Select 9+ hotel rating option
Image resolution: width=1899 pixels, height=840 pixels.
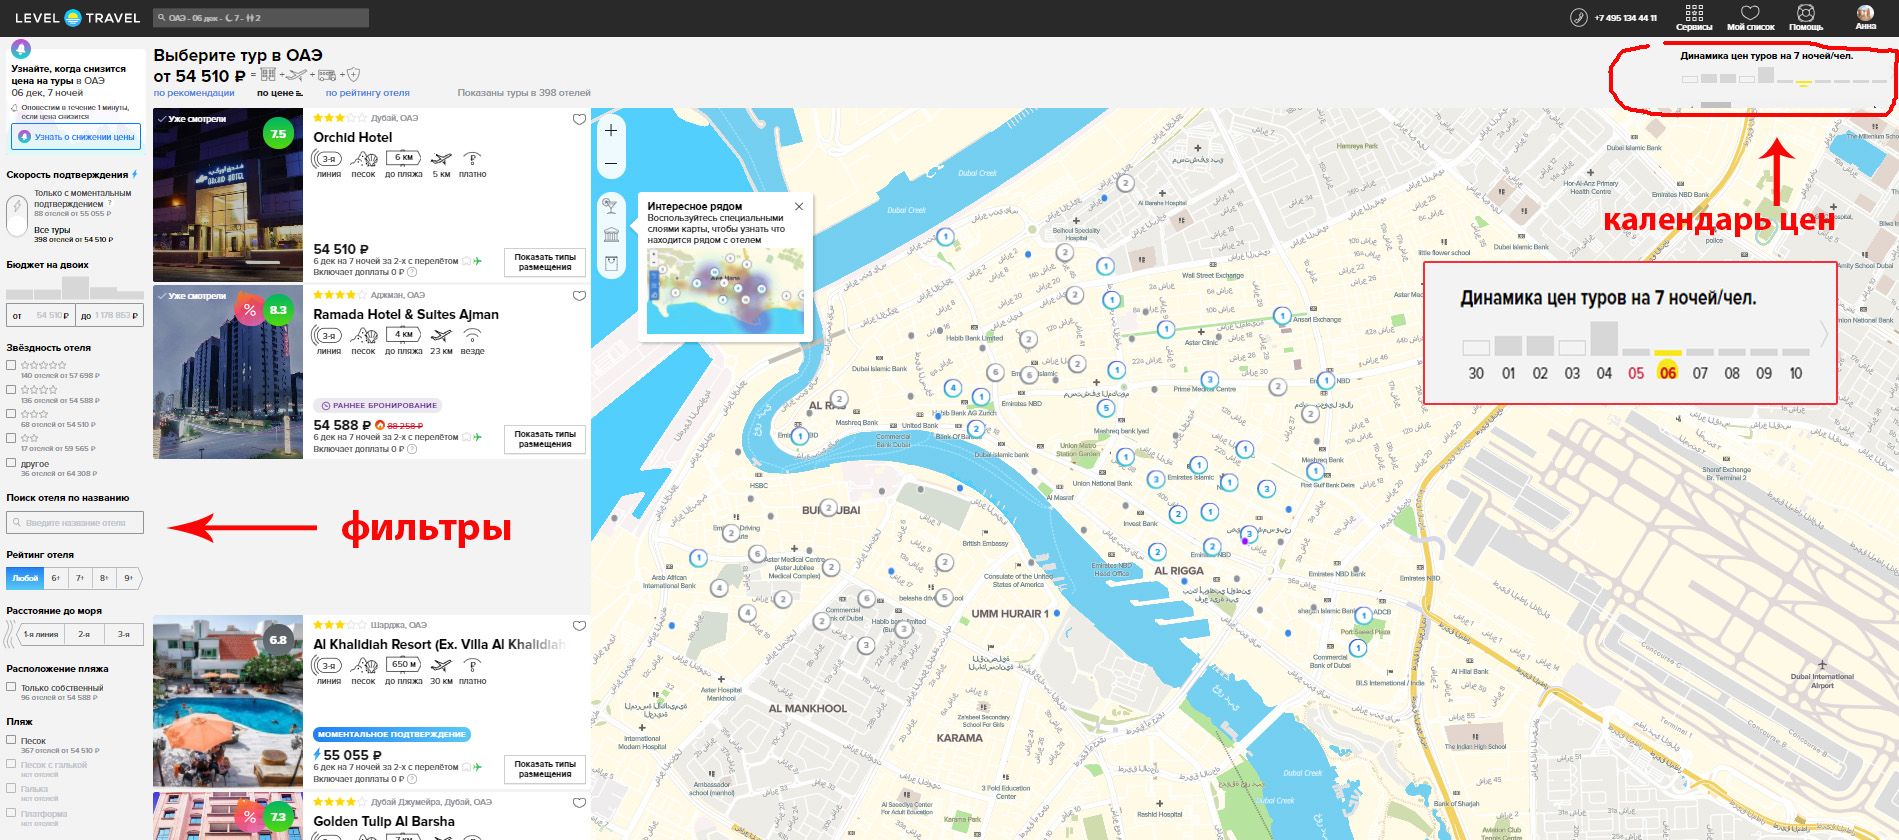click(x=129, y=578)
